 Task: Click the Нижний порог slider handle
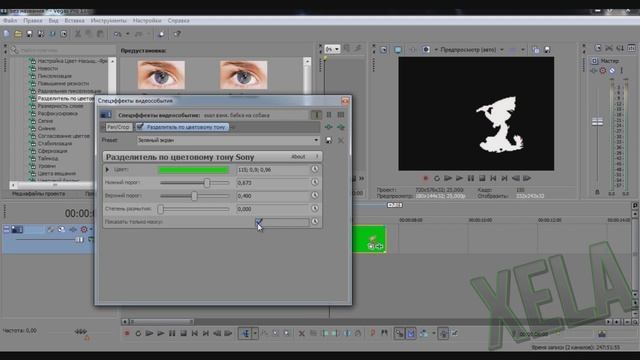(x=207, y=182)
